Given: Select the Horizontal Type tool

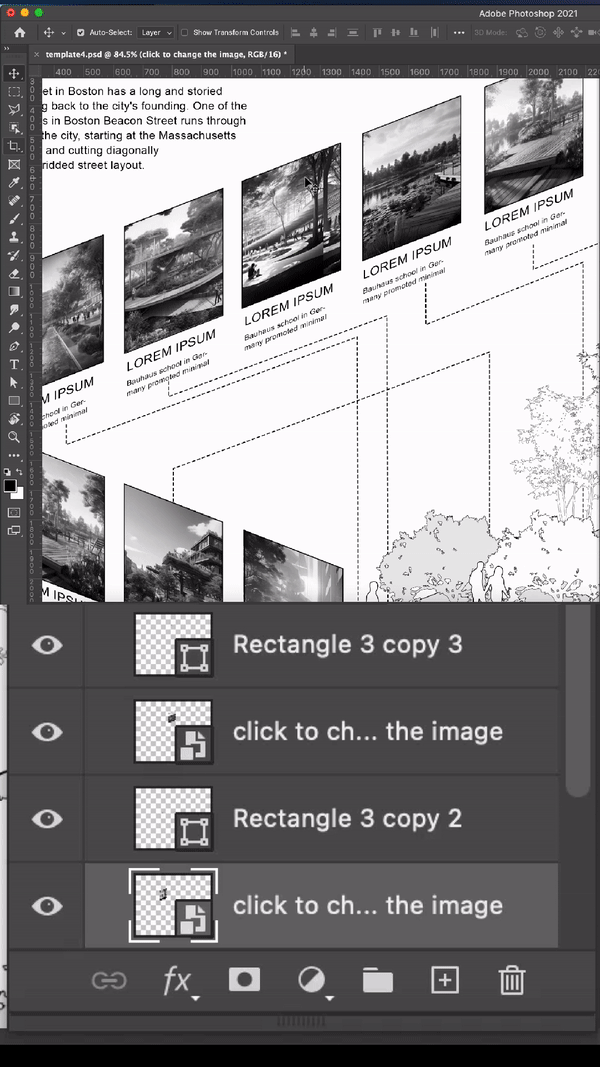Looking at the screenshot, I should (x=14, y=364).
